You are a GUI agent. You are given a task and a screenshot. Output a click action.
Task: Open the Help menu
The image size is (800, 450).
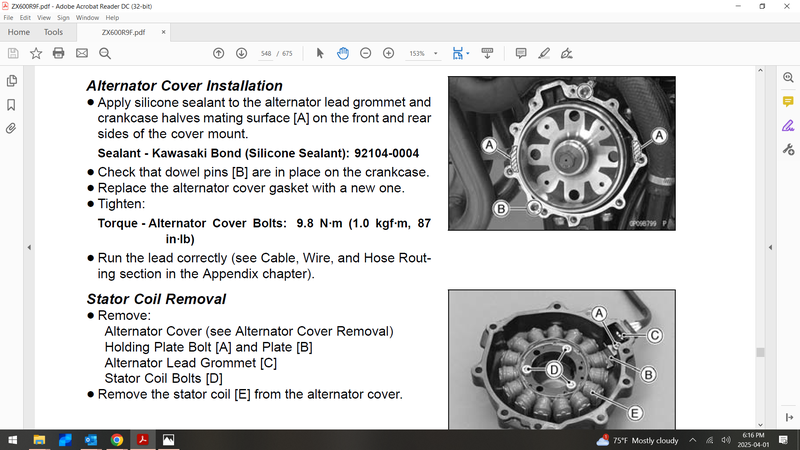[112, 17]
